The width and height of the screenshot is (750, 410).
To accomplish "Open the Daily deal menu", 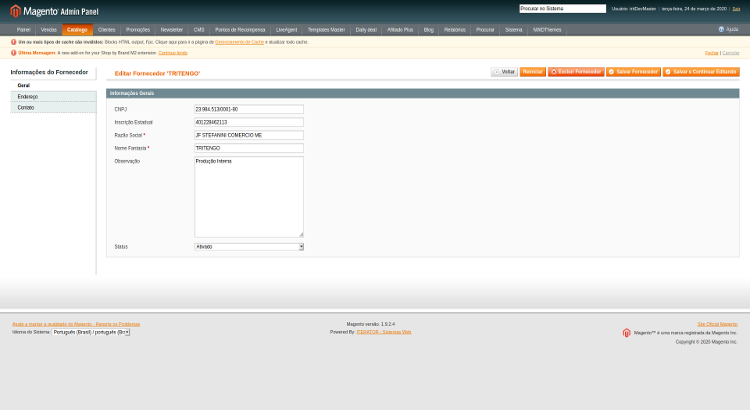I will coord(366,30).
